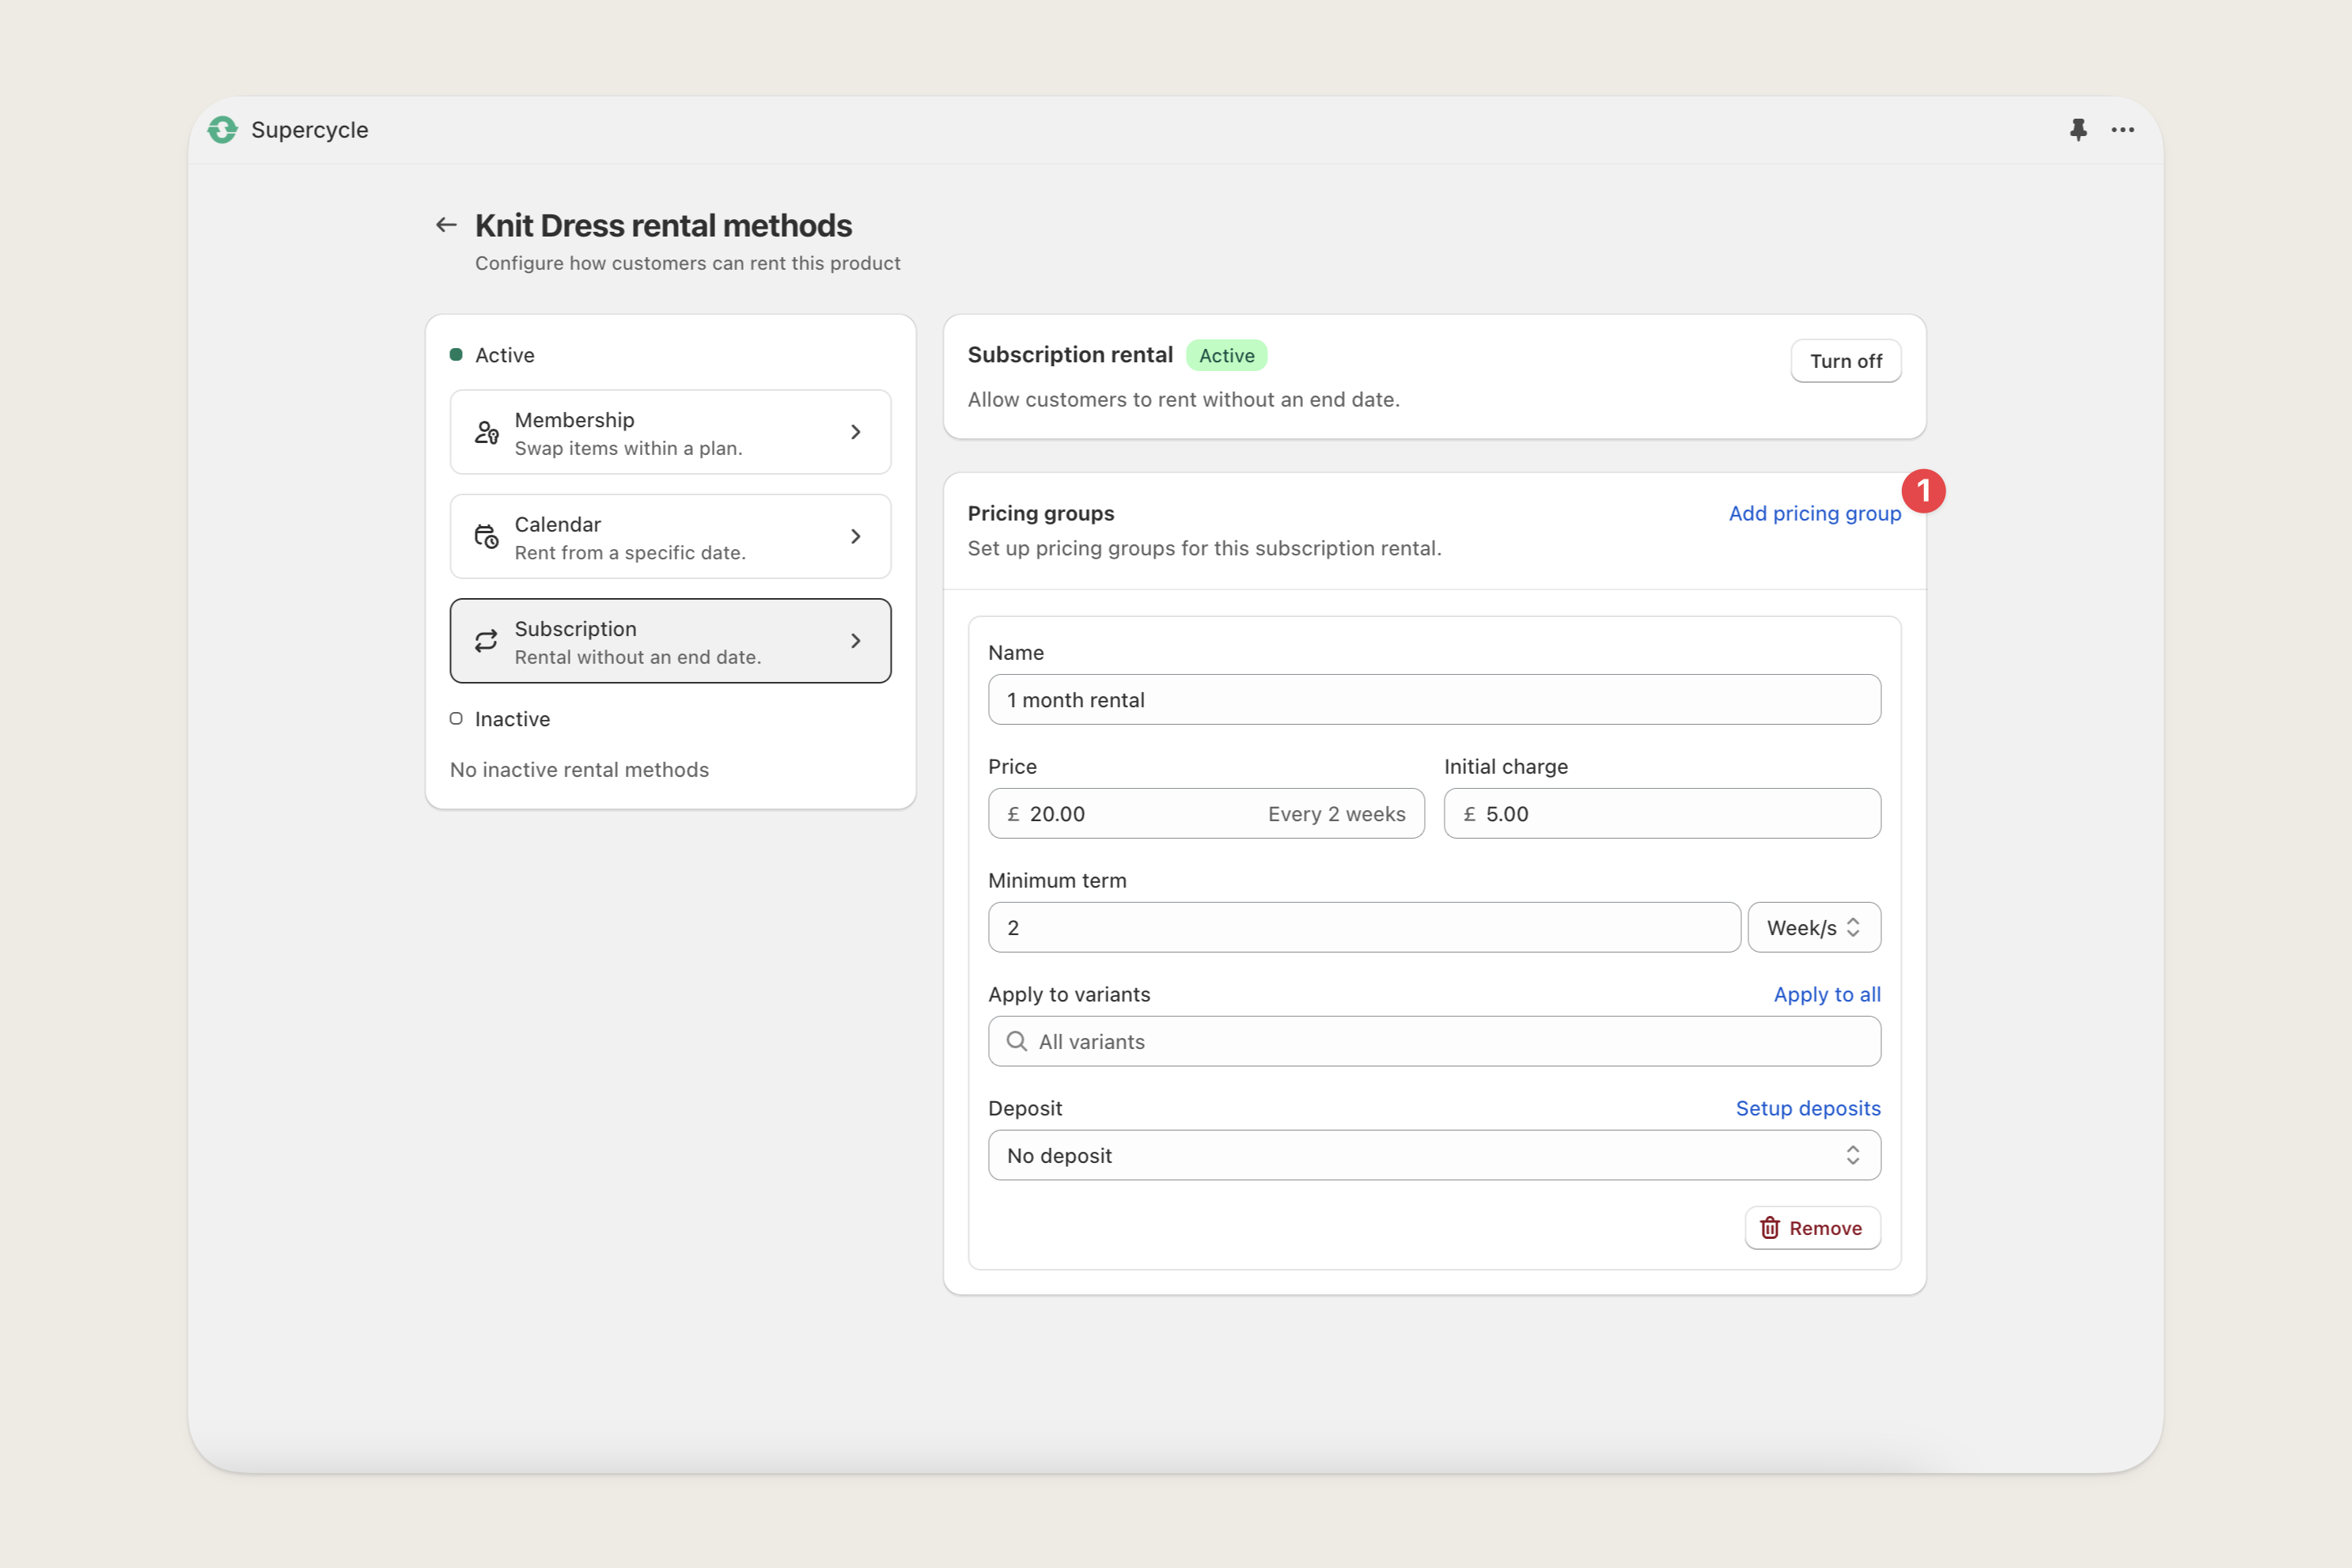Go back using the left arrow
The image size is (2352, 1568).
(x=446, y=225)
